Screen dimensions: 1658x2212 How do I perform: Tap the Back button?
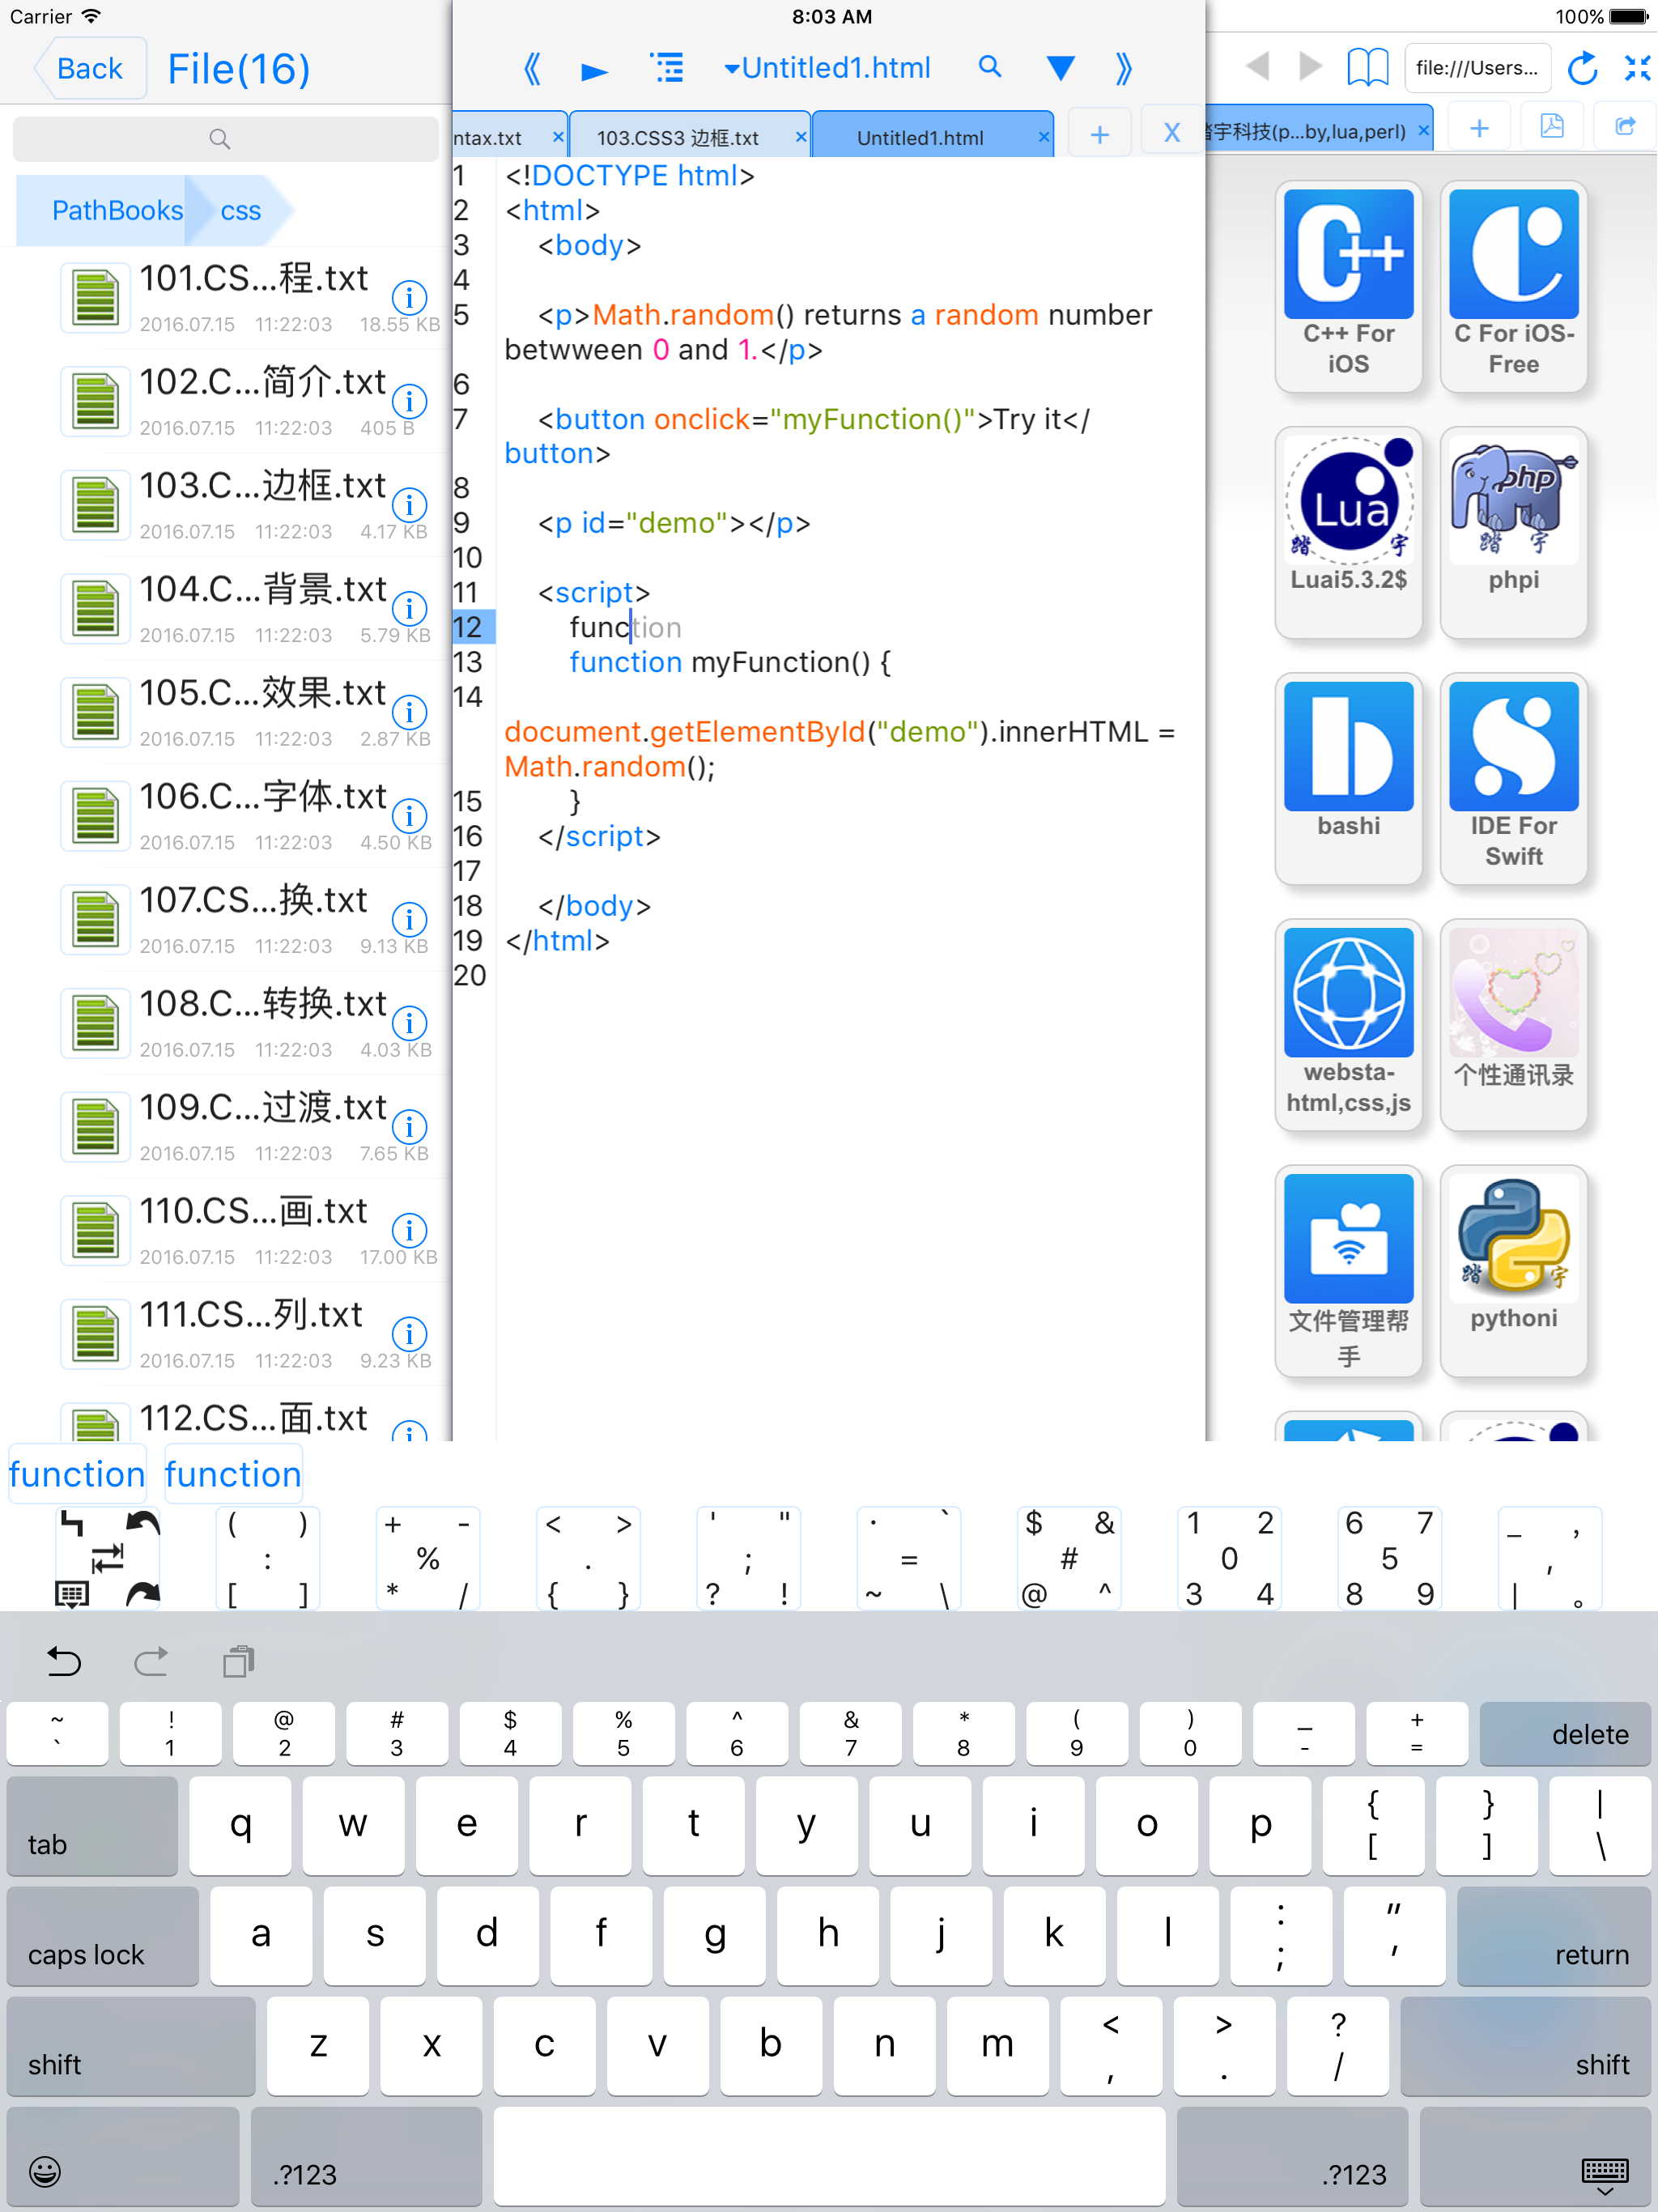coord(90,68)
